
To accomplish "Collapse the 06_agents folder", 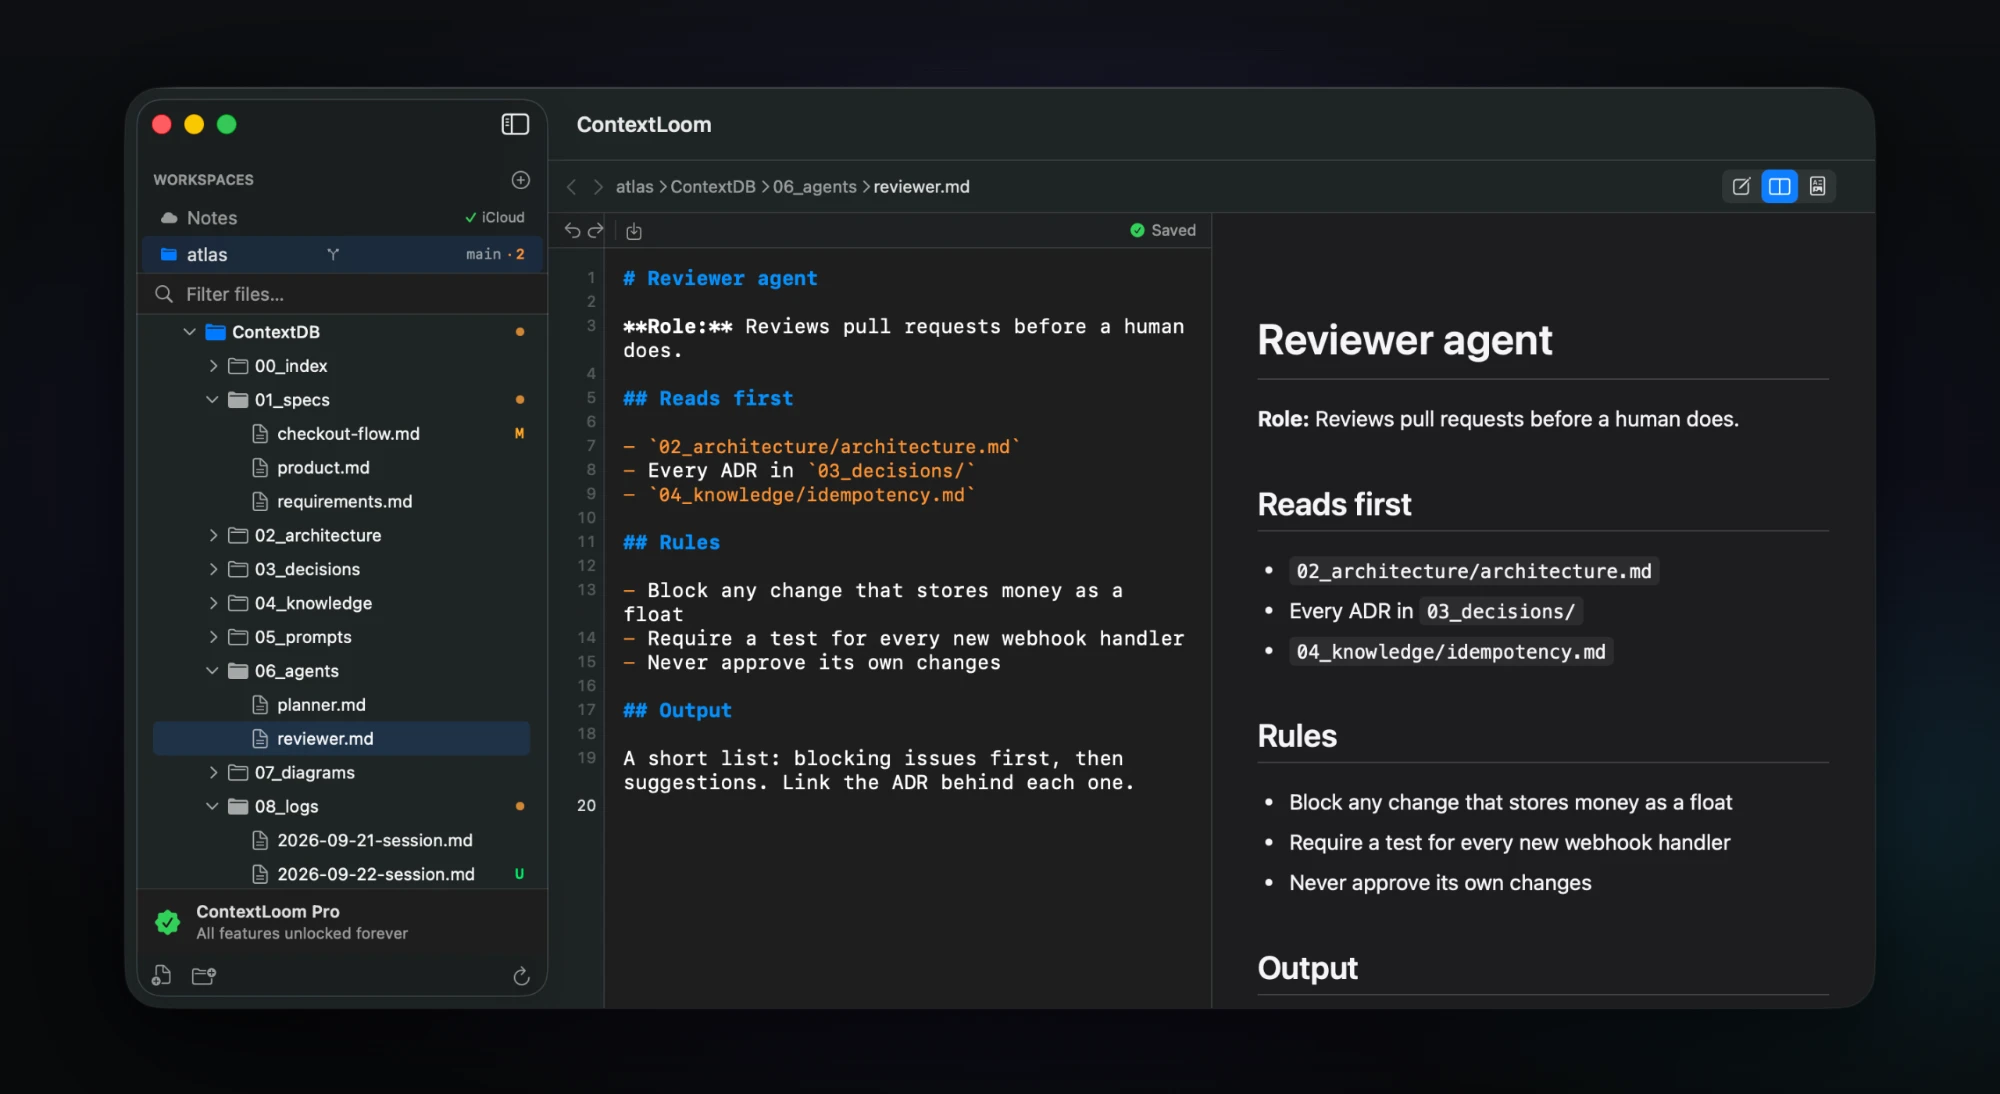I will (212, 671).
